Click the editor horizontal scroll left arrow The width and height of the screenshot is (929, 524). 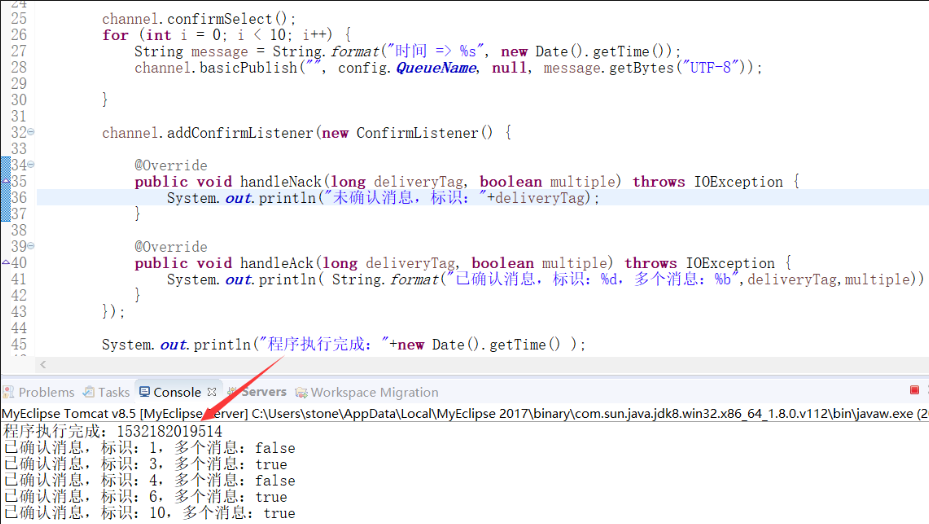43,365
